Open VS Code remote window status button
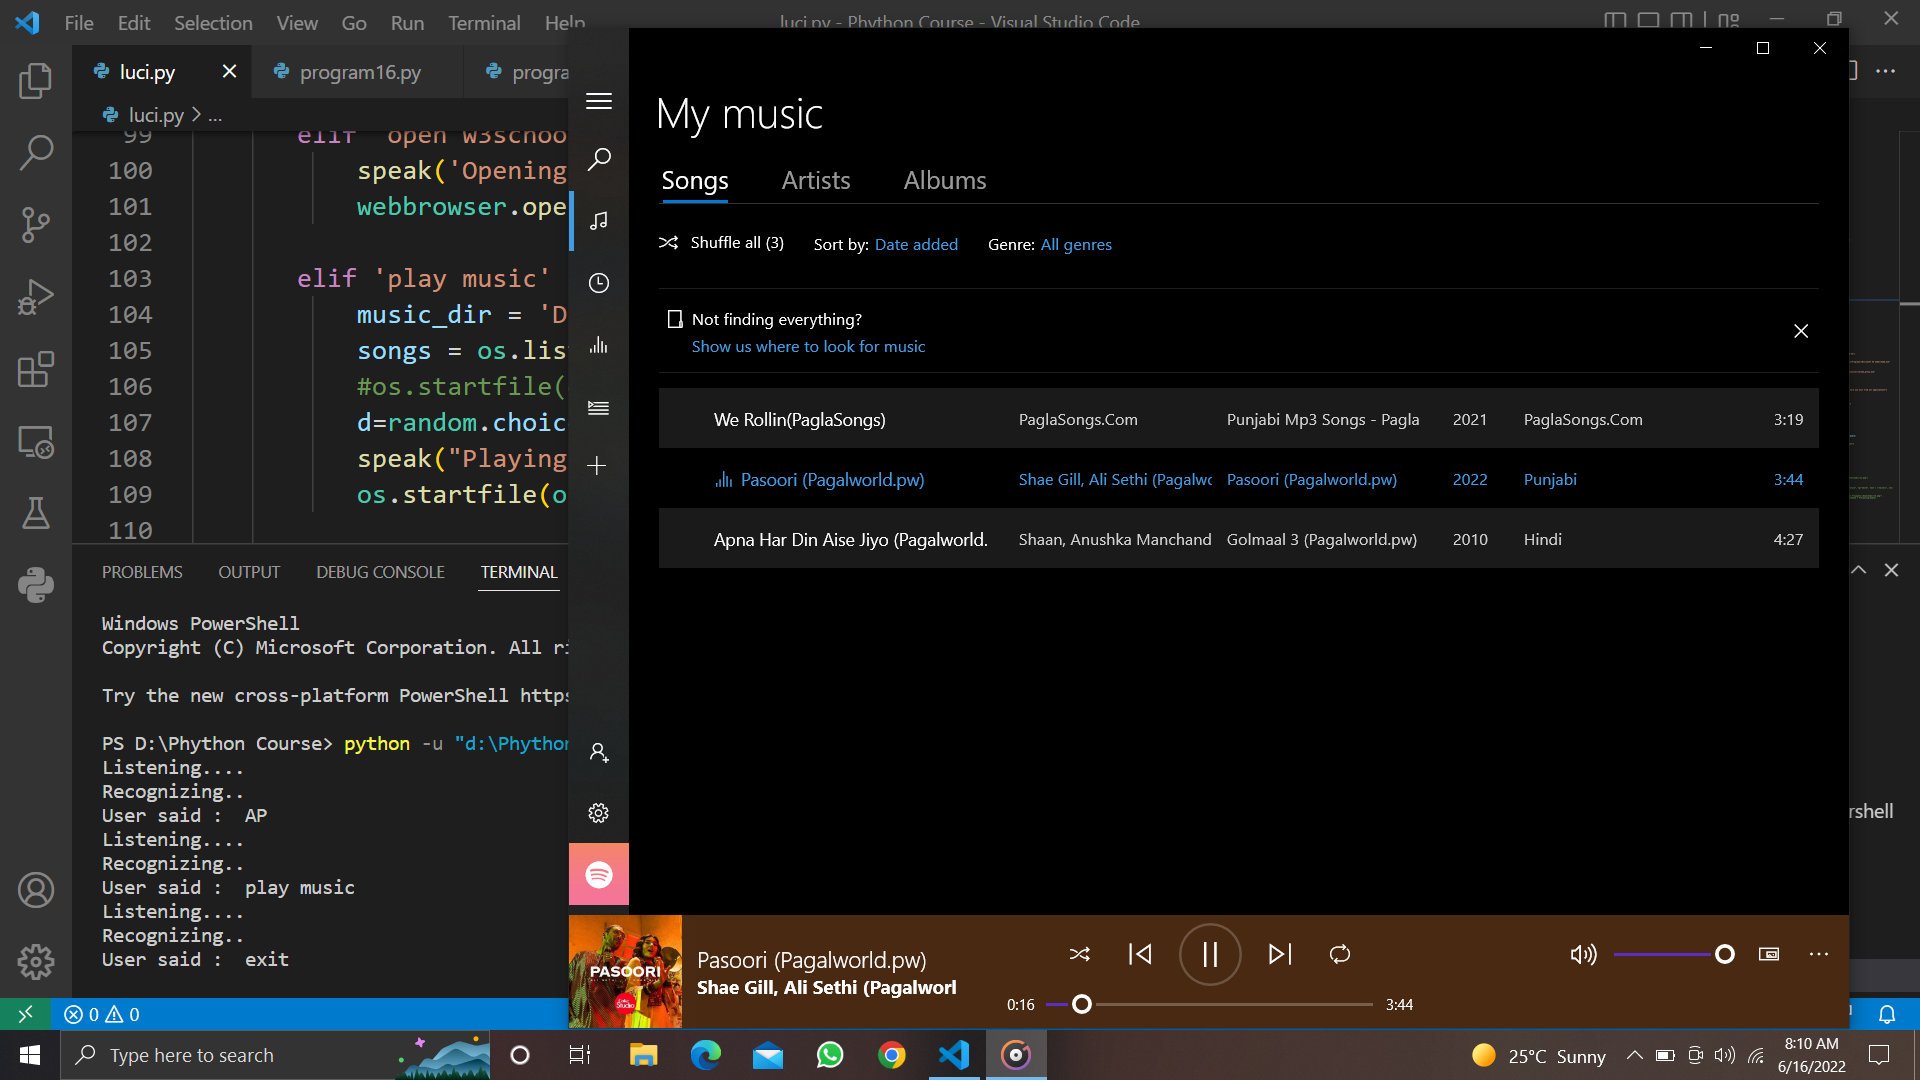This screenshot has height=1080, width=1920. click(25, 1014)
